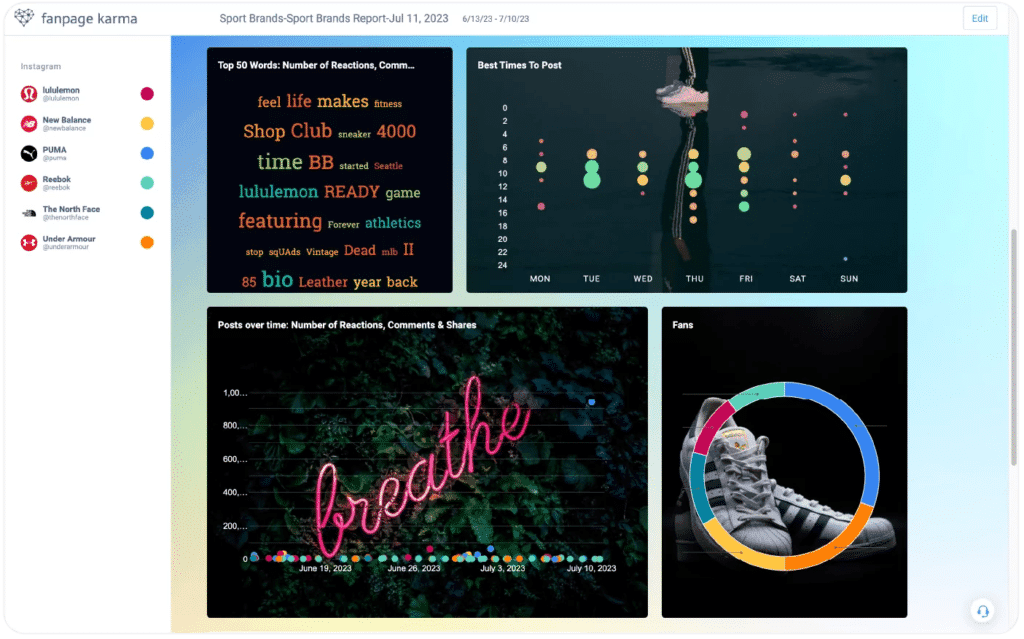Click the lululemon account name
Image resolution: width=1024 pixels, height=639 pixels.
pos(61,90)
